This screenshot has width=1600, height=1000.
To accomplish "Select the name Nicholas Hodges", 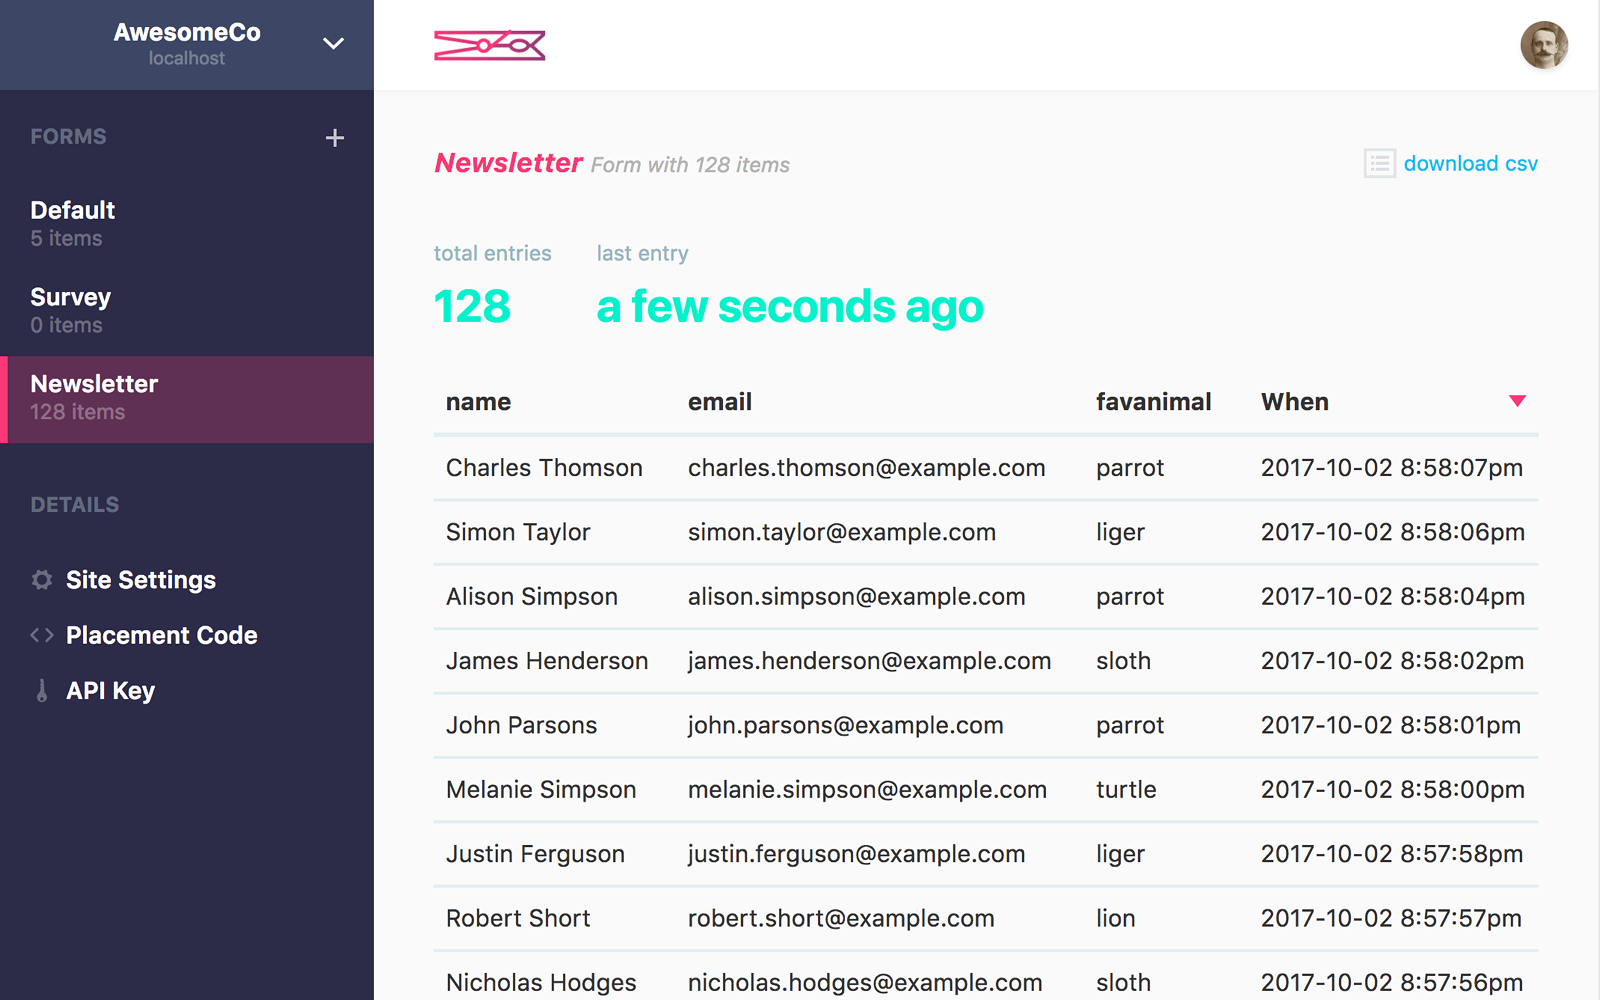I will (x=541, y=983).
